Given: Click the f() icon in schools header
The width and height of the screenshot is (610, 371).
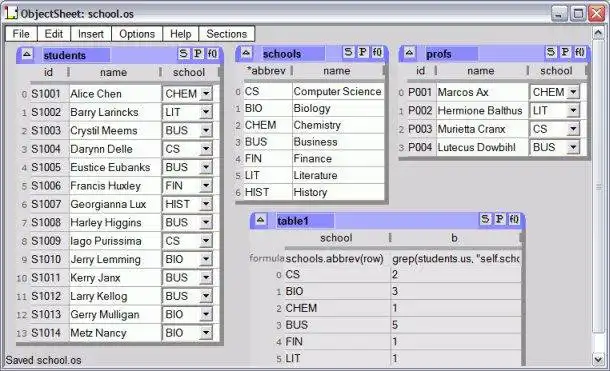Looking at the screenshot, I should [x=377, y=52].
